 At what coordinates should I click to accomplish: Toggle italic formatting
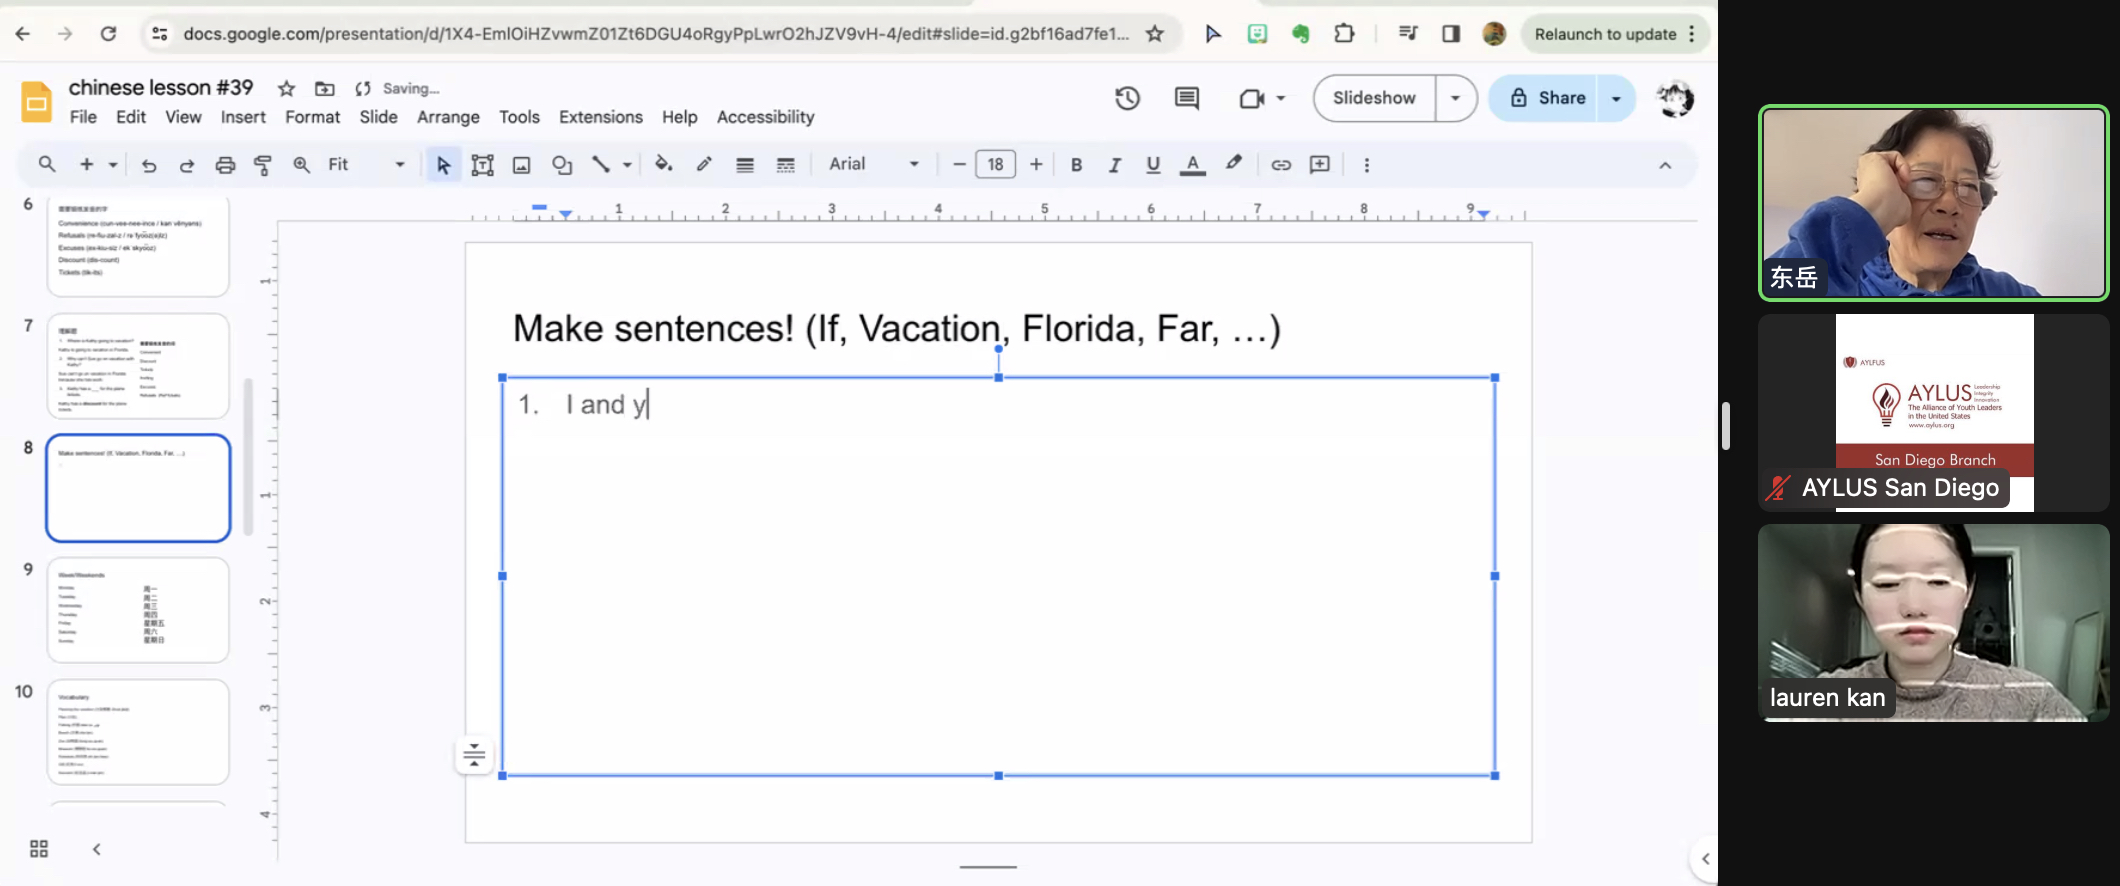tap(1114, 164)
